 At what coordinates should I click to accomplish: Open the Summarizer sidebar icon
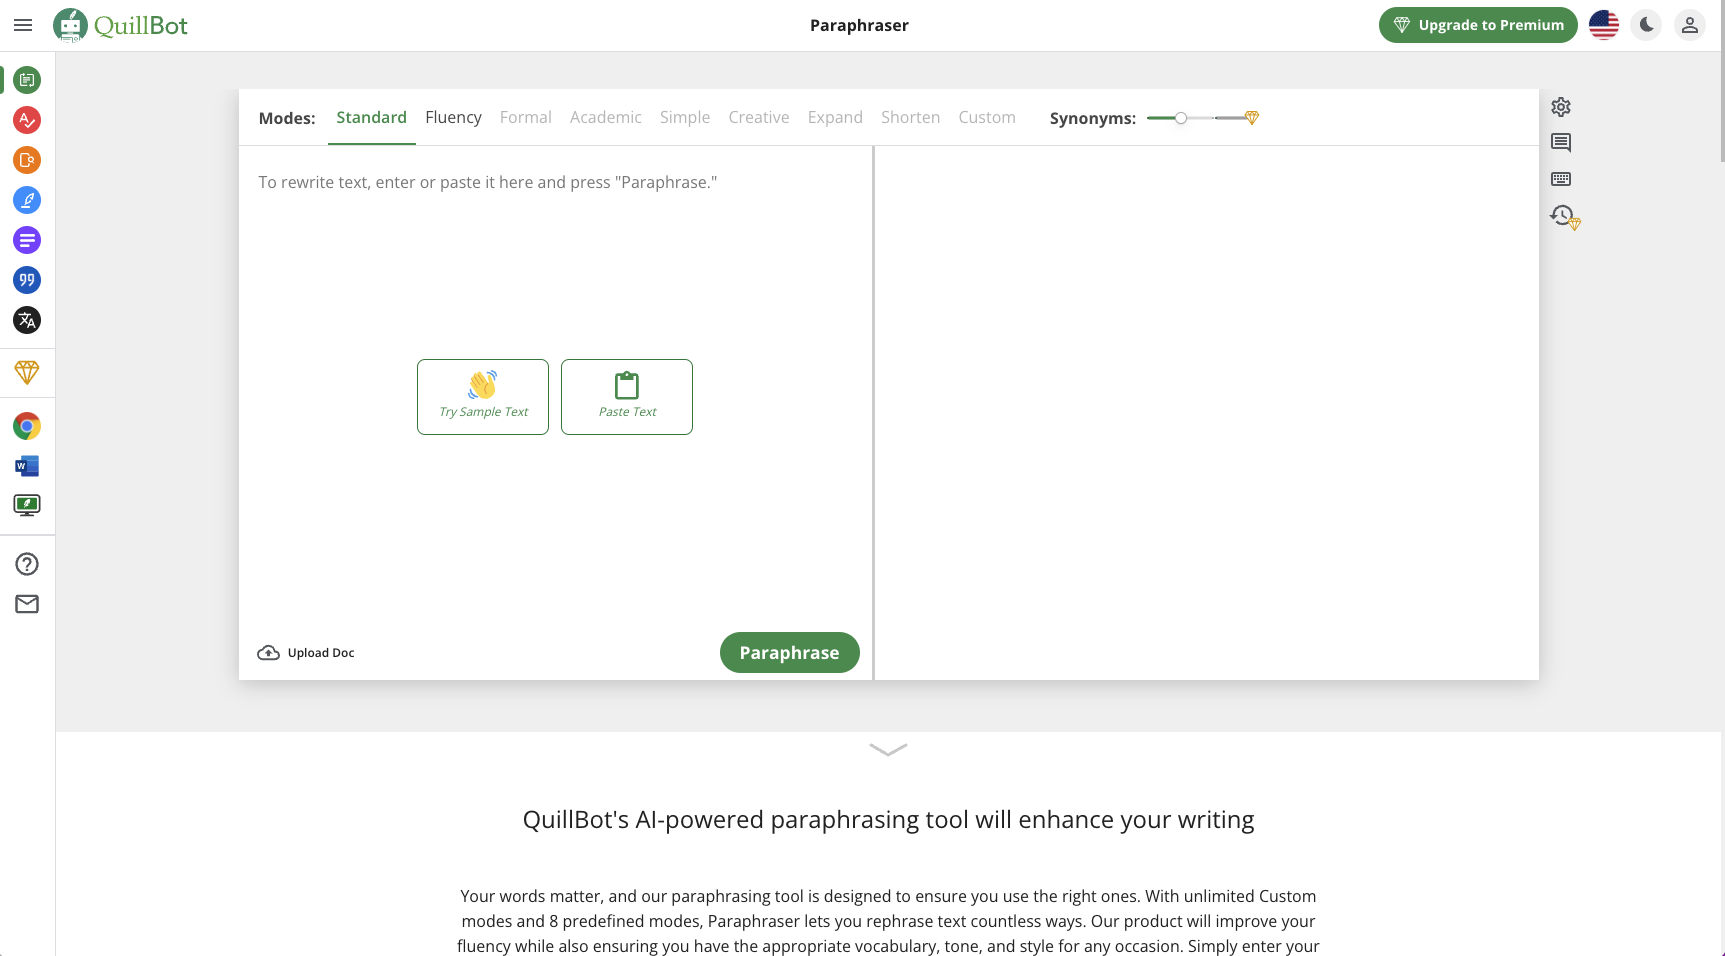tap(27, 240)
